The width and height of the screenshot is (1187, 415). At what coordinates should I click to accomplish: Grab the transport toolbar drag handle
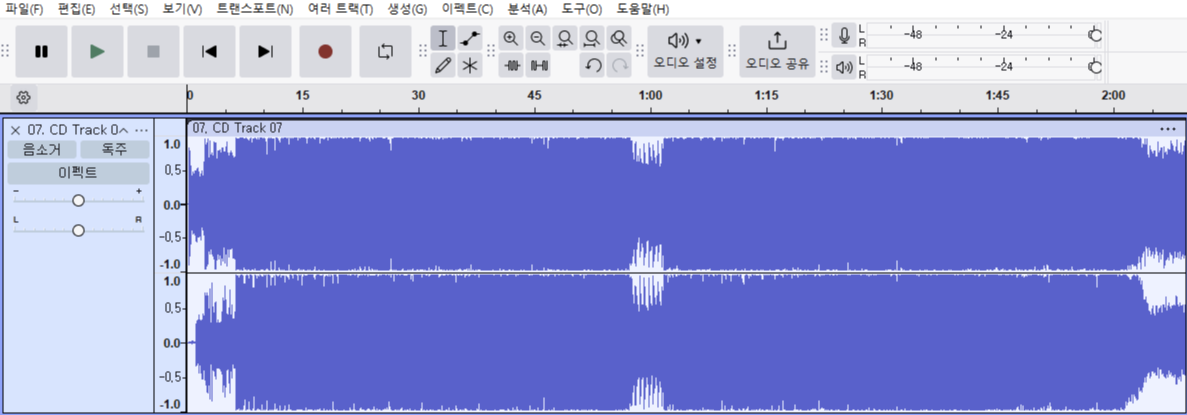tap(5, 51)
